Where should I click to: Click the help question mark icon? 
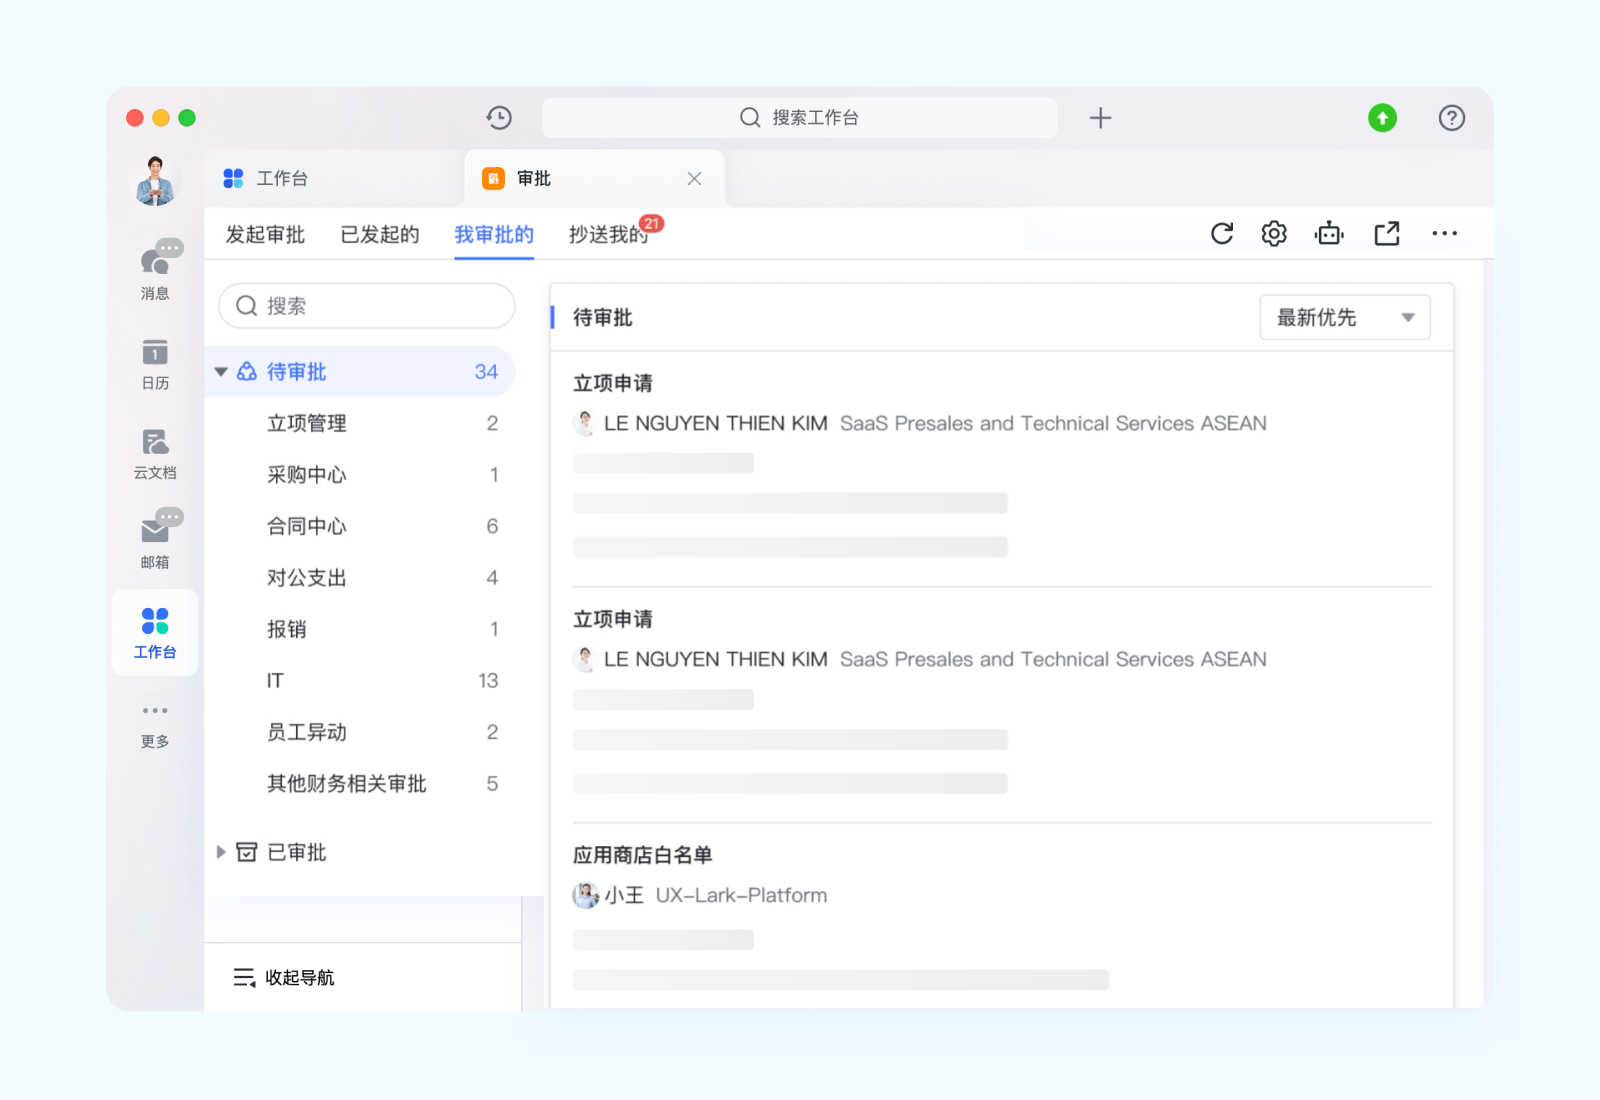[x=1451, y=118]
